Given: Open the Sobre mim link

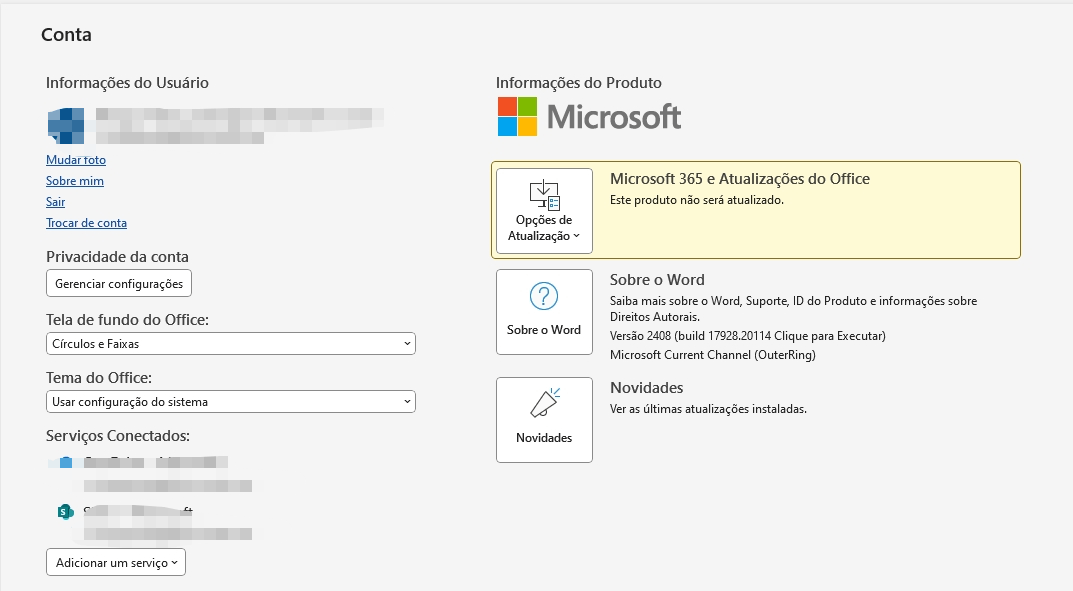Looking at the screenshot, I should 75,181.
